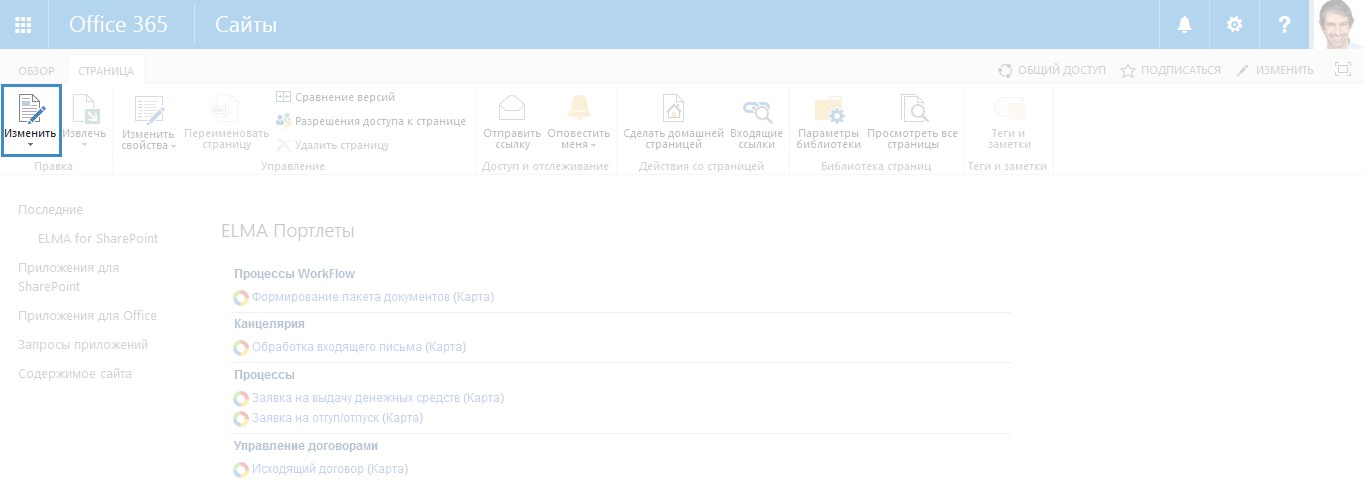Screen dimensions: 1364x500
Task: Open the user profile photo menu
Action: click(x=1338, y=24)
